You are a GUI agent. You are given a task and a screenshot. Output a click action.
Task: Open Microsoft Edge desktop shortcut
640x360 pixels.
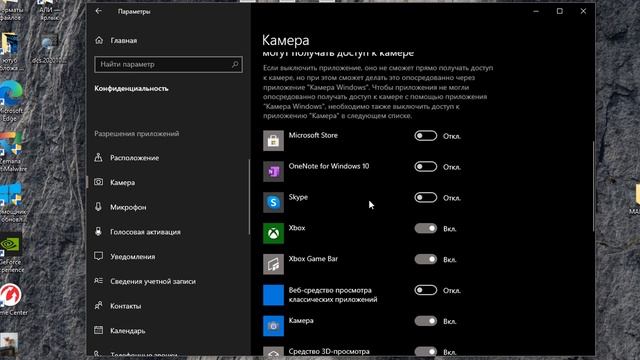[11, 101]
